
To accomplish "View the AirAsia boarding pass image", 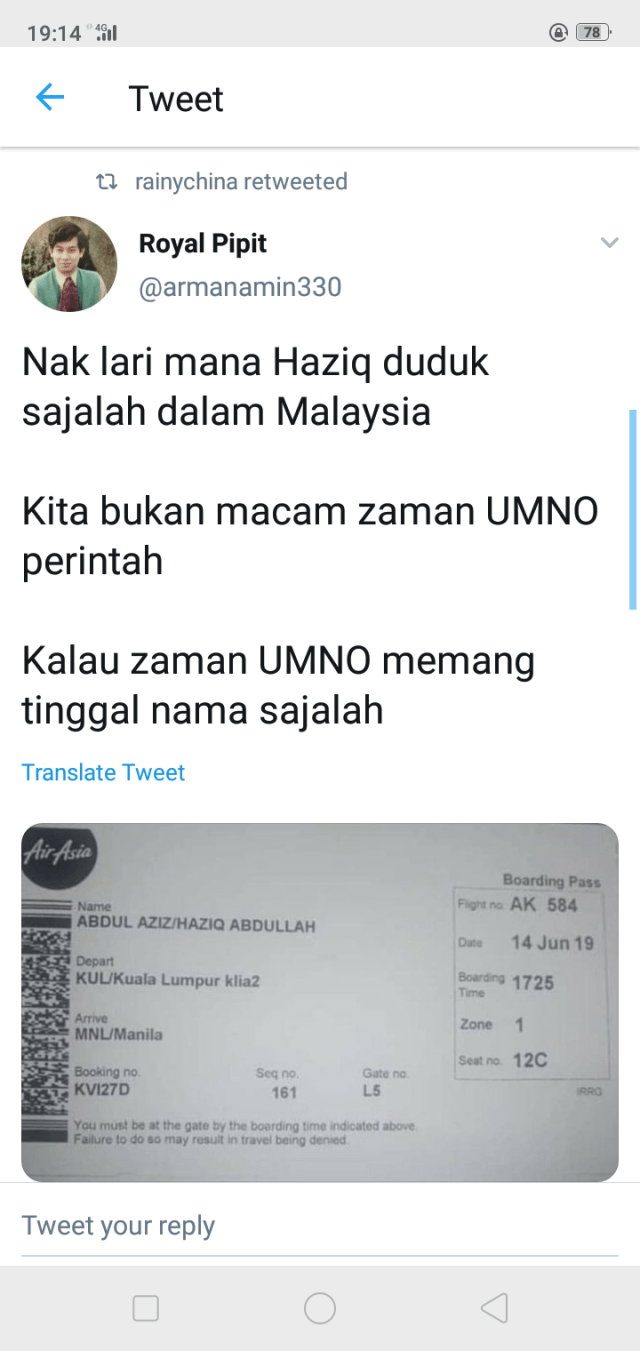I will (x=320, y=1002).
